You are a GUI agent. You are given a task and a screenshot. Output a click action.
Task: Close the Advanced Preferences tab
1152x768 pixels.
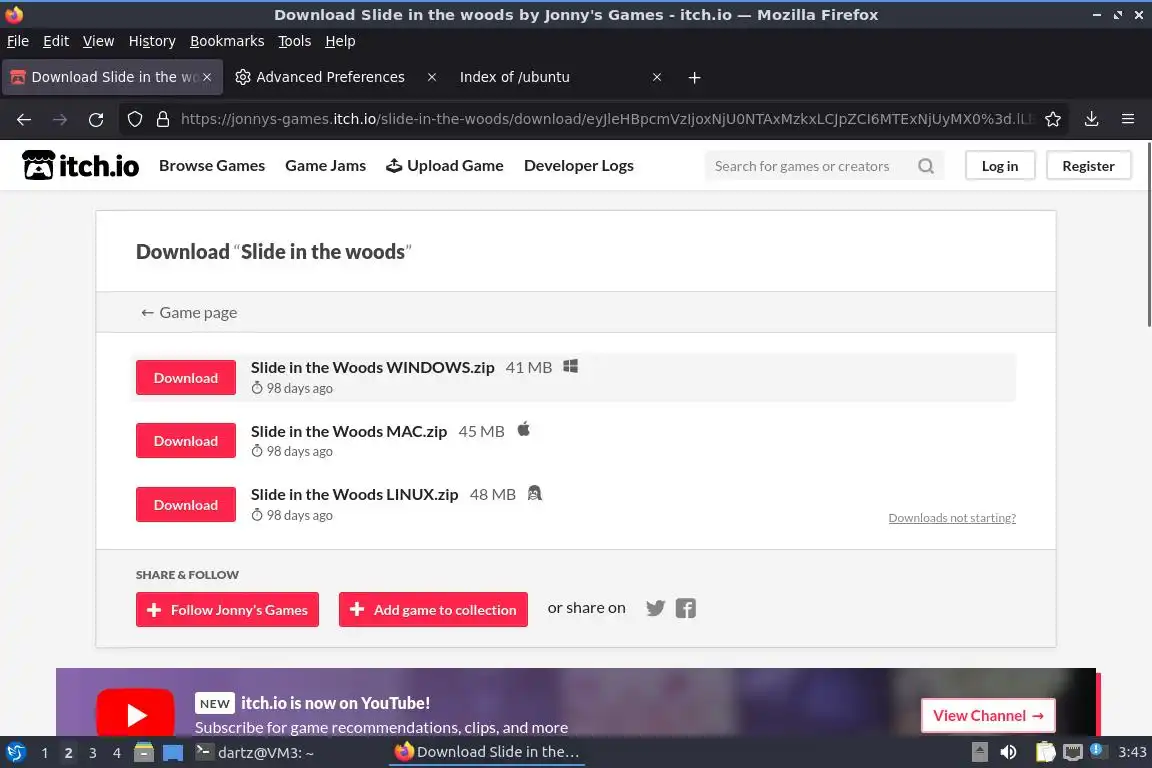pyautogui.click(x=432, y=77)
